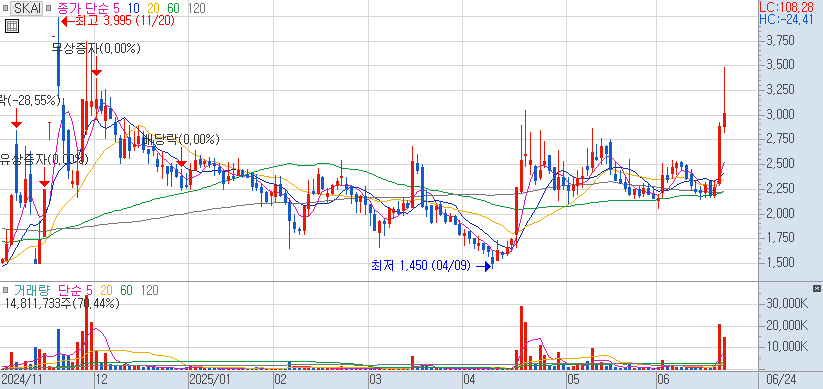Click the 2024/11 date axis label

pyautogui.click(x=21, y=379)
